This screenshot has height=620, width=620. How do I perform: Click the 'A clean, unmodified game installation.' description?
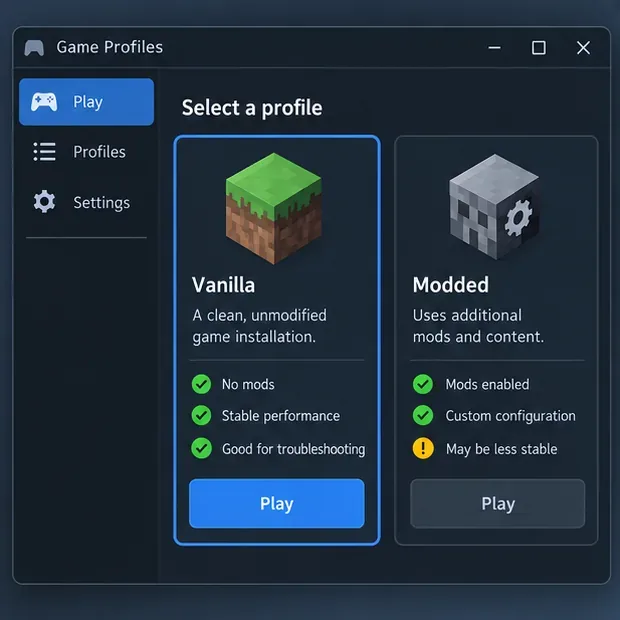[259, 326]
